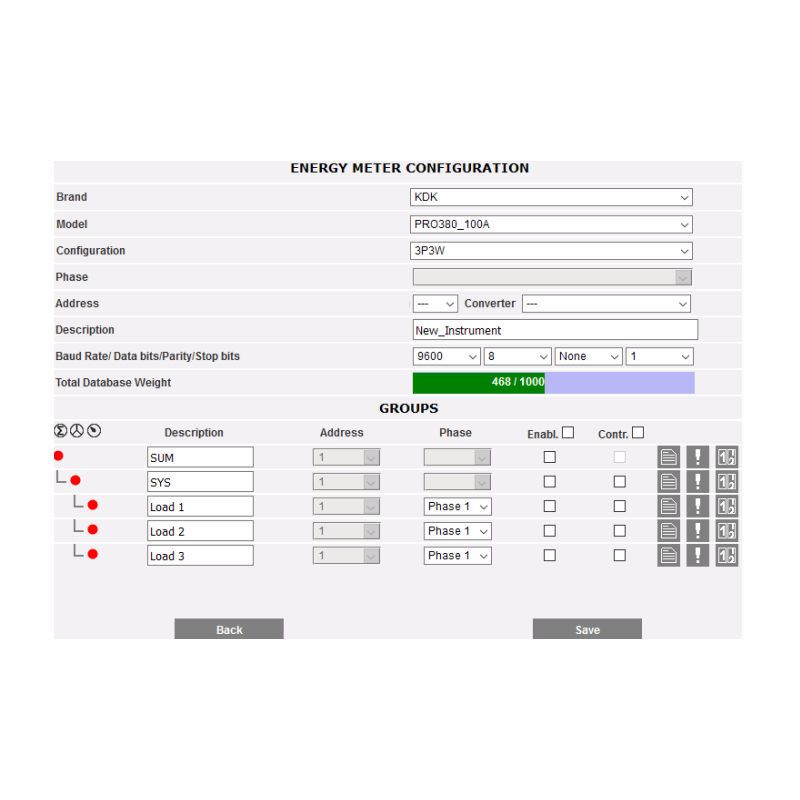This screenshot has height=800, width=800.
Task: Open the Baud Rate dropdown showing 9600
Action: 446,357
